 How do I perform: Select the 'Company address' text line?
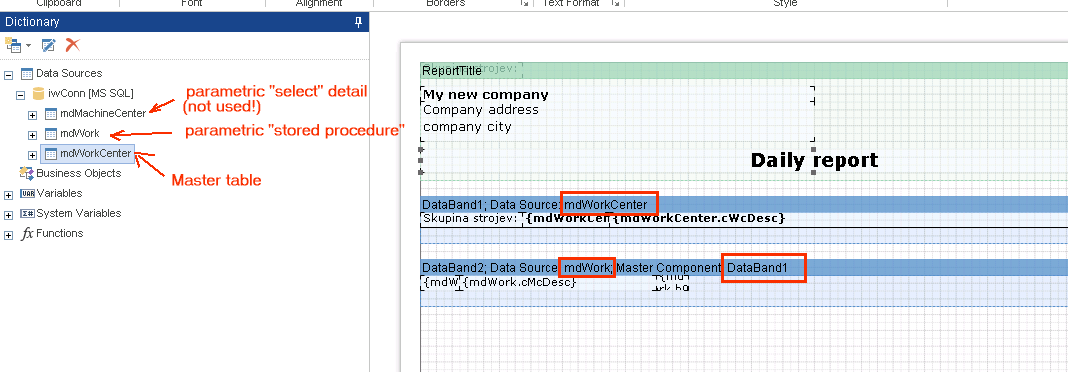point(480,110)
